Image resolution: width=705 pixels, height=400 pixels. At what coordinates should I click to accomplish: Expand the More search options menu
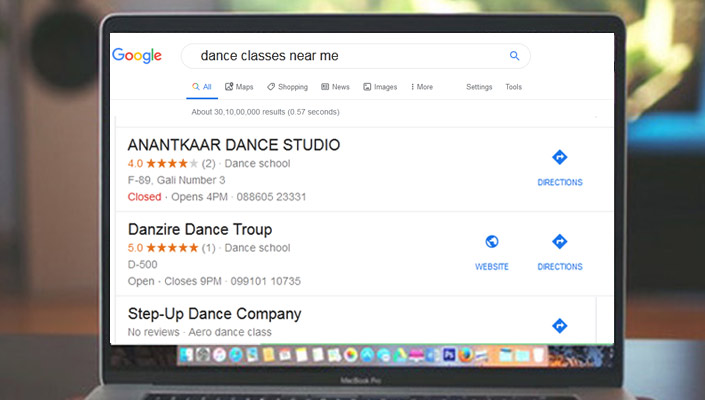tap(422, 87)
